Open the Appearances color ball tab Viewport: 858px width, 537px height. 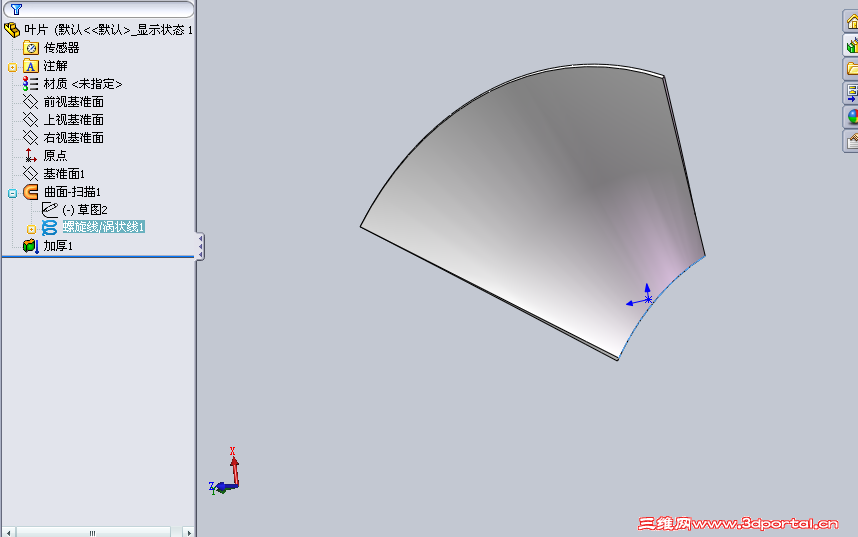click(x=850, y=117)
